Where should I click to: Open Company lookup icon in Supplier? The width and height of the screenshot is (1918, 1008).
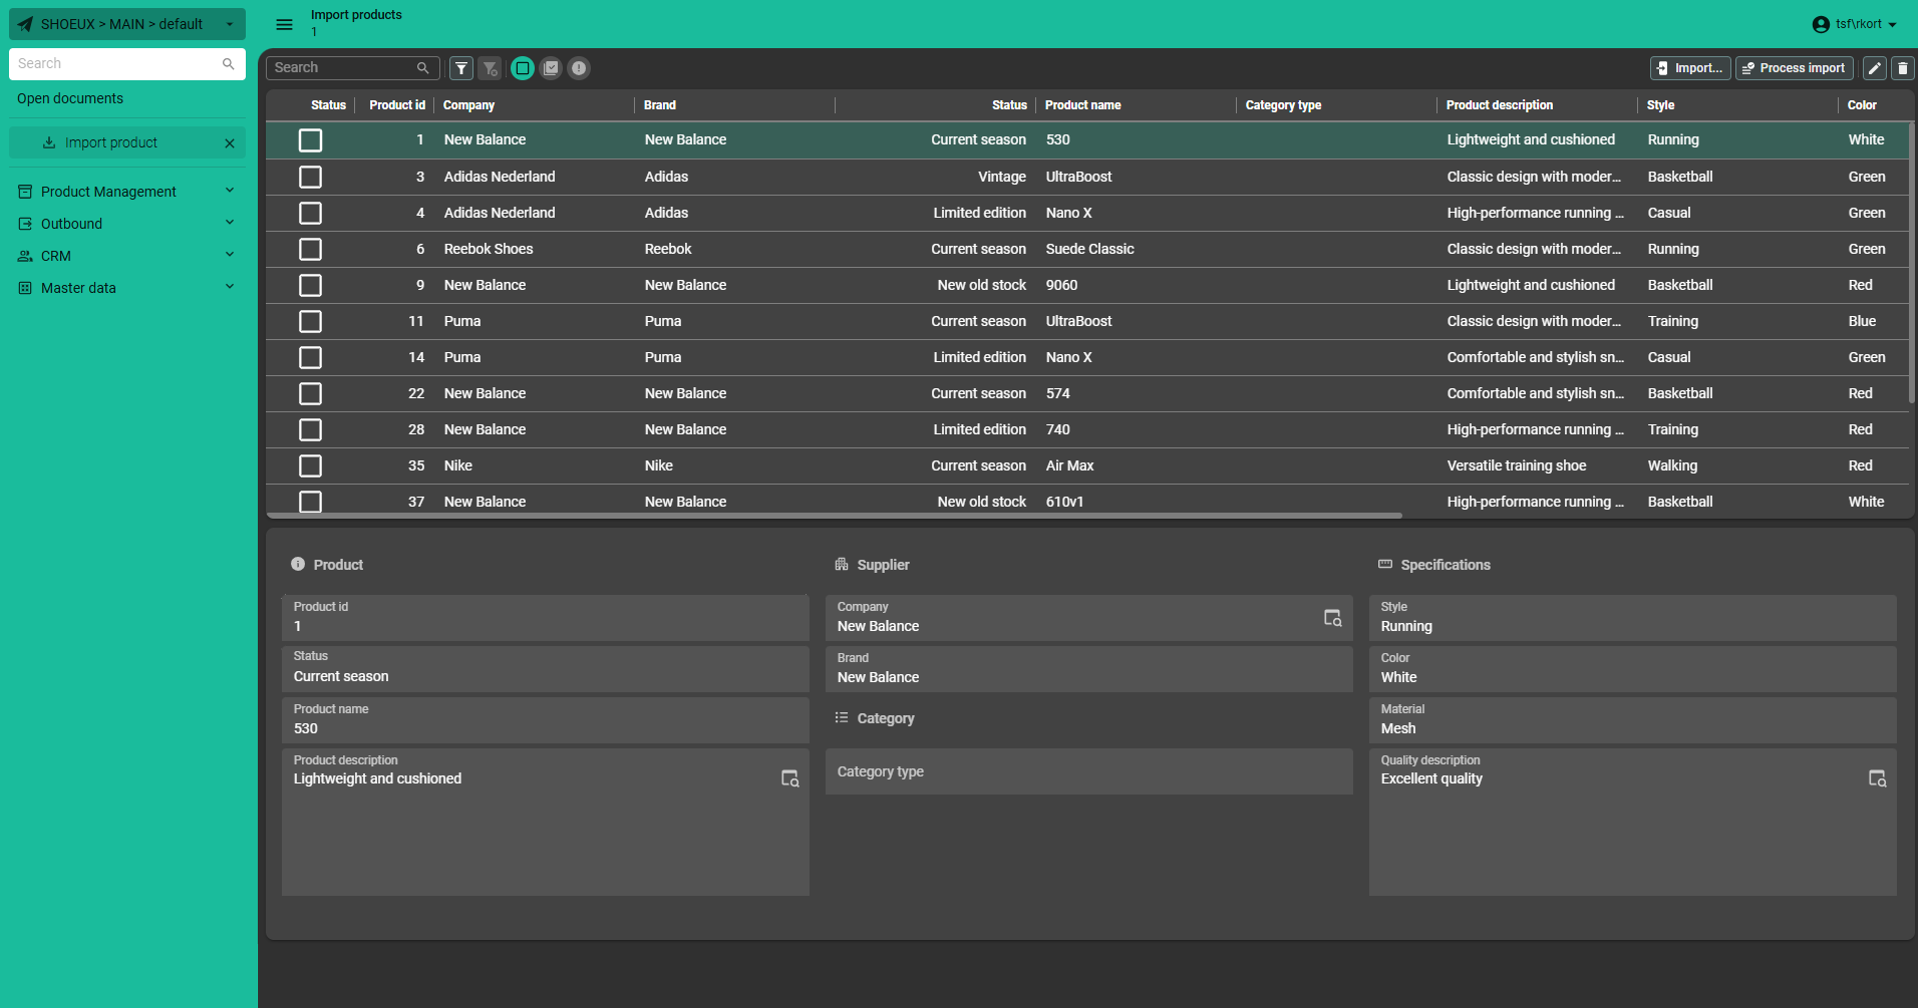point(1332,618)
